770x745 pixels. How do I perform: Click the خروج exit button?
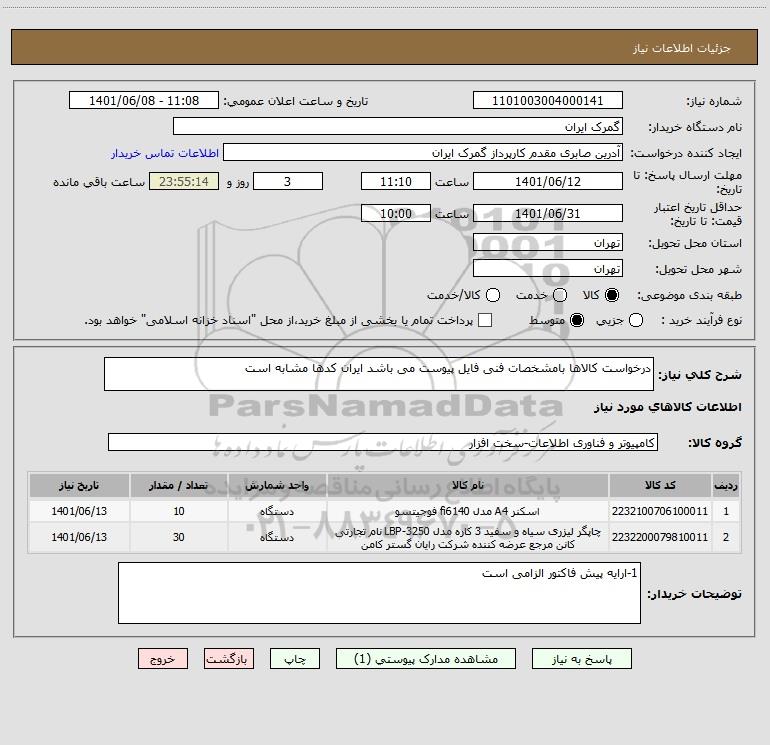point(163,659)
